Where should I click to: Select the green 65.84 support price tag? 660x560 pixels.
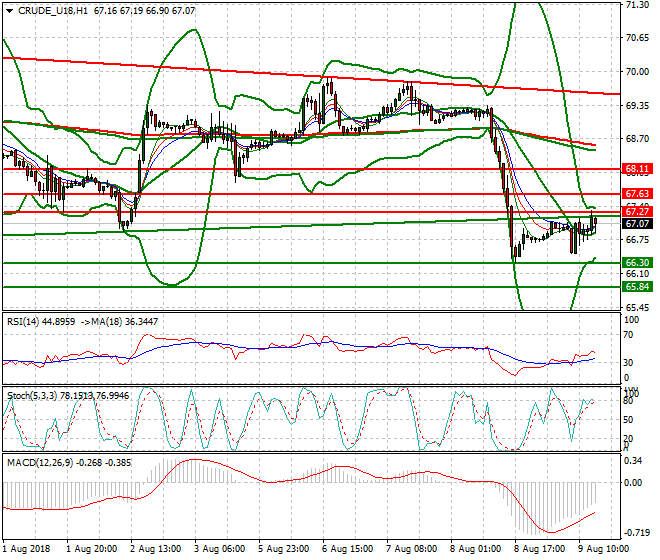click(x=637, y=286)
